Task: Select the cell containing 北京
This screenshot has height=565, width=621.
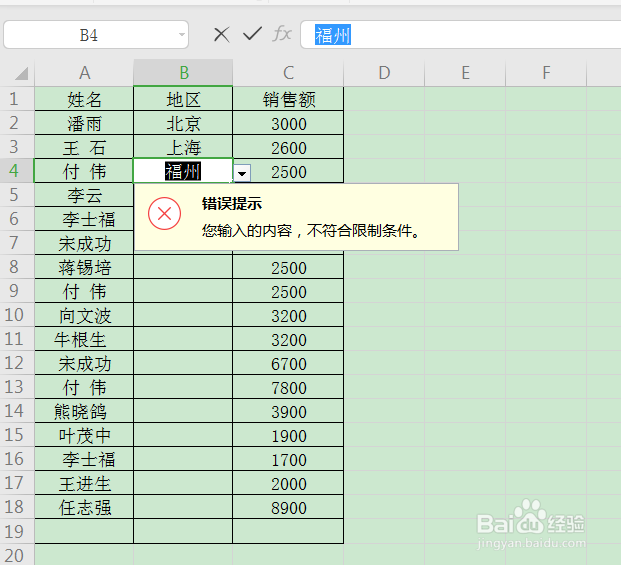Action: [x=183, y=123]
